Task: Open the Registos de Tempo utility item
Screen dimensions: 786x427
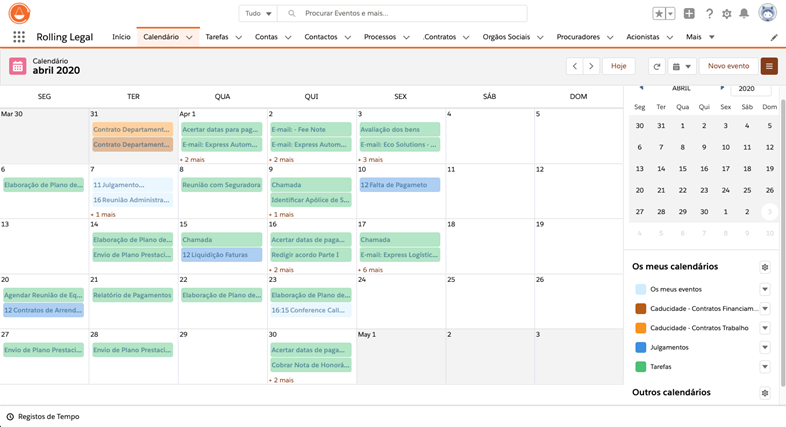Action: pyautogui.click(x=43, y=416)
